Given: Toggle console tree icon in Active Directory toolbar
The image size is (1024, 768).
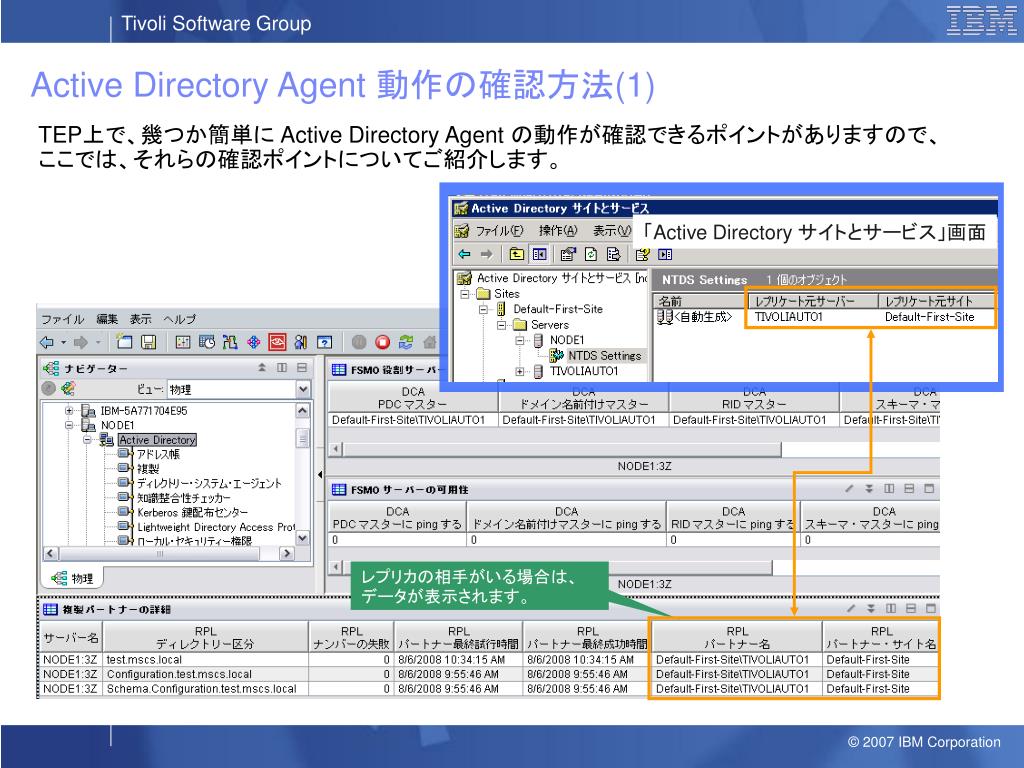Looking at the screenshot, I should point(539,254).
